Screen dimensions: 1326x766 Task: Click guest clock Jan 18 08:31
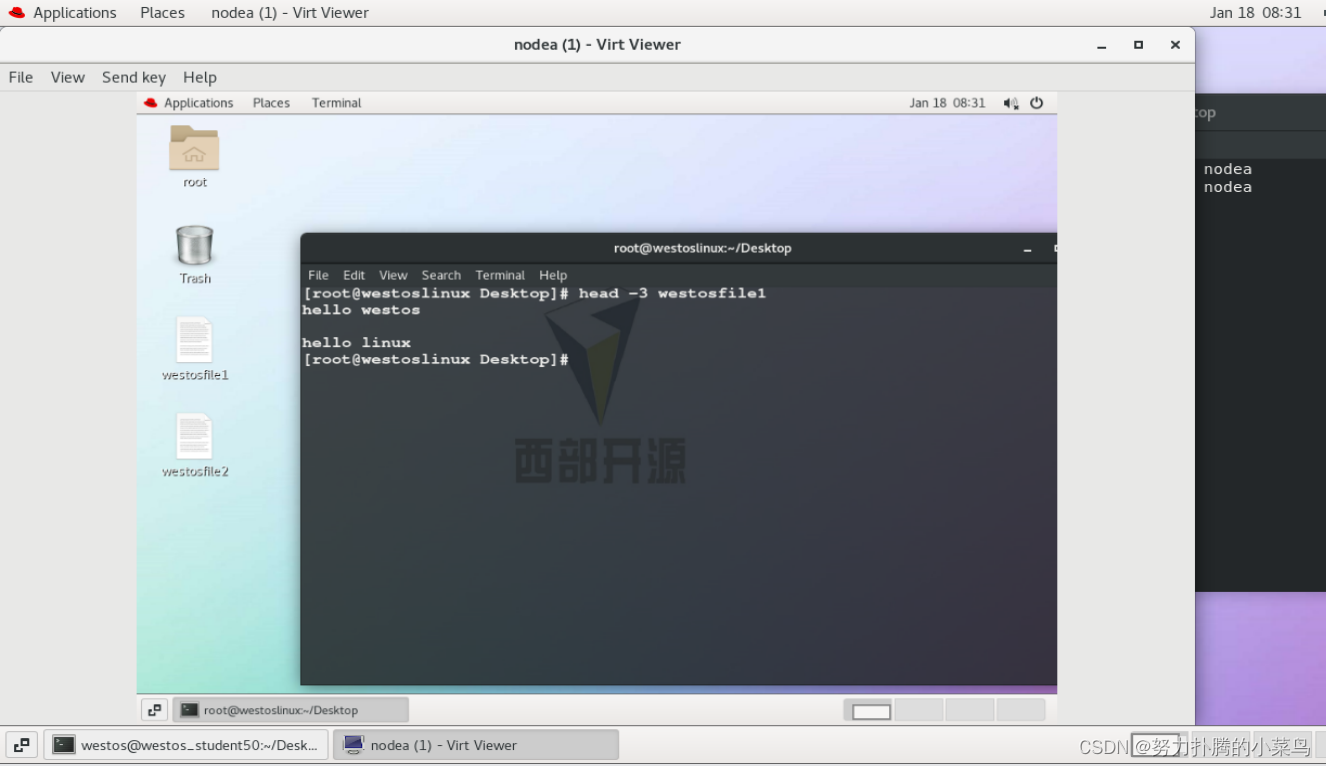[x=947, y=103]
